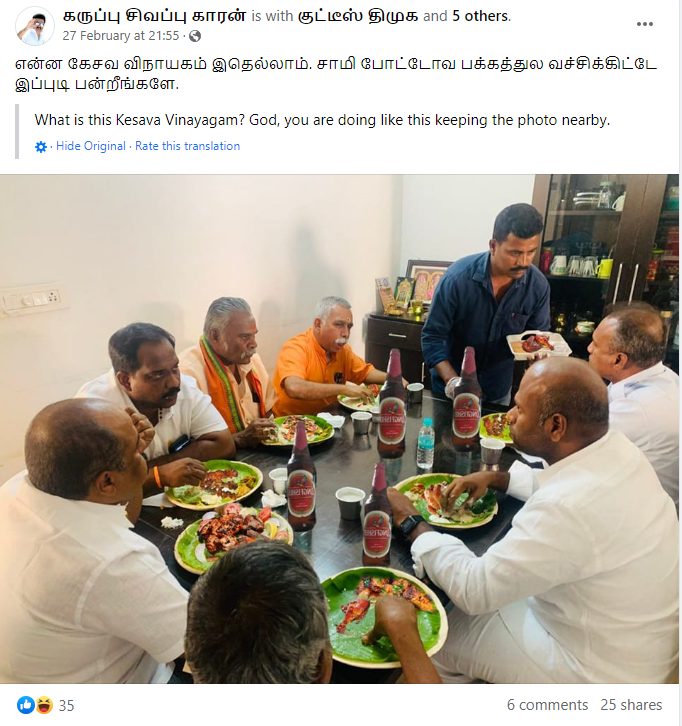Open the 6 comments list
The image size is (682, 726).
point(547,705)
